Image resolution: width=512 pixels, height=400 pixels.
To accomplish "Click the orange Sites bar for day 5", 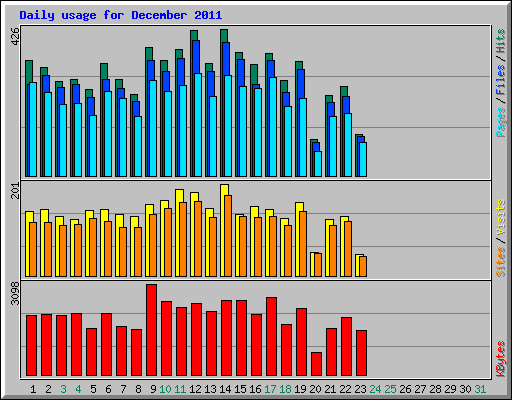I will 93,247.
